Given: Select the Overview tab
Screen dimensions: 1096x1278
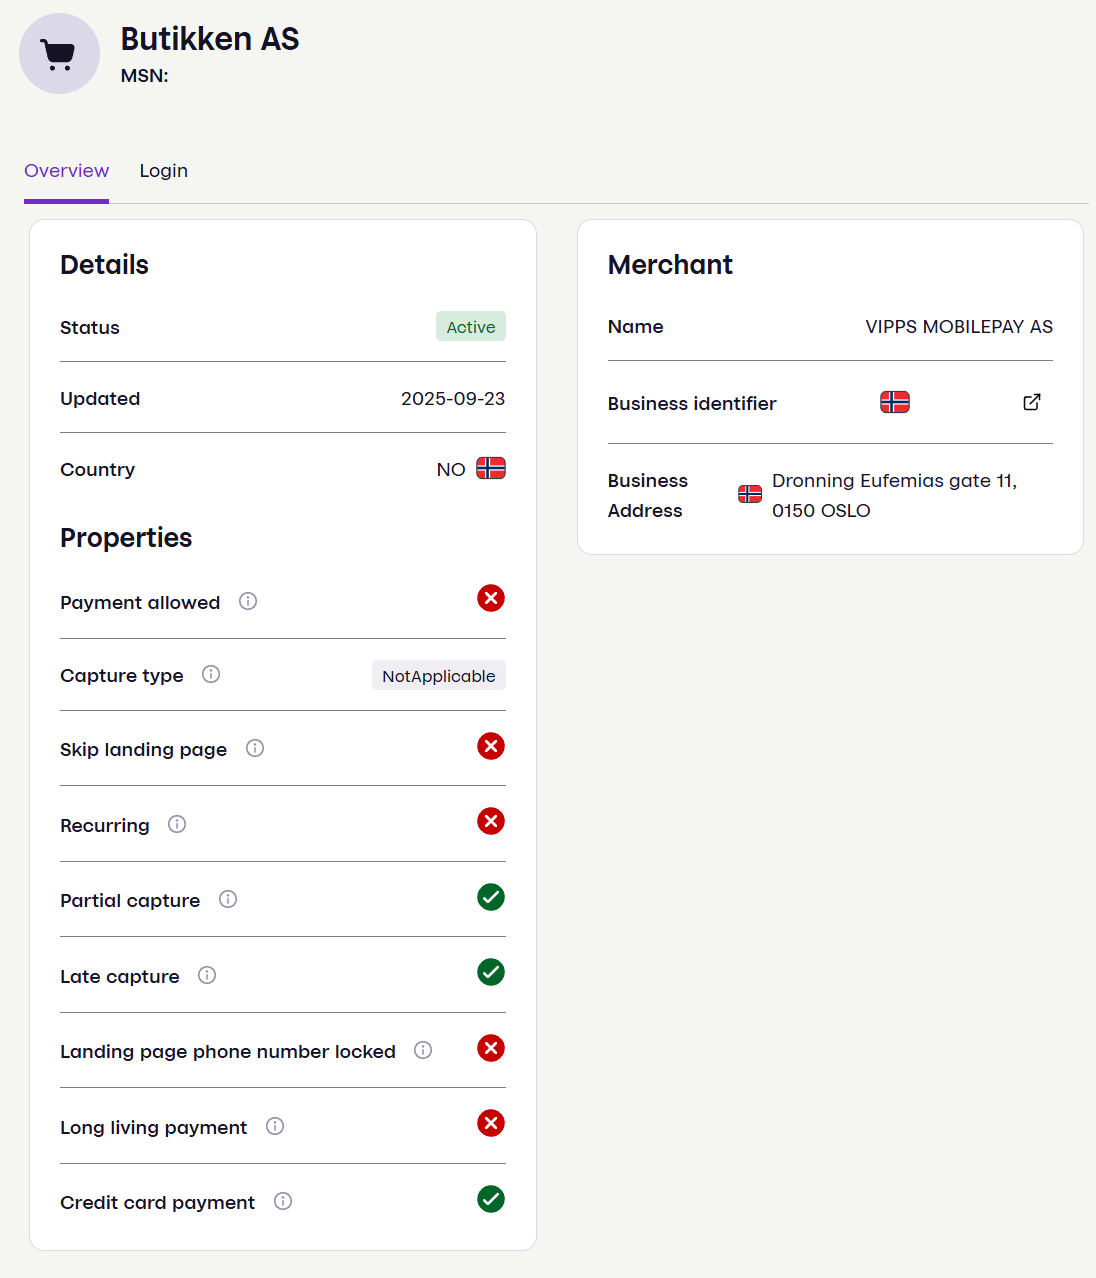Looking at the screenshot, I should (x=66, y=170).
